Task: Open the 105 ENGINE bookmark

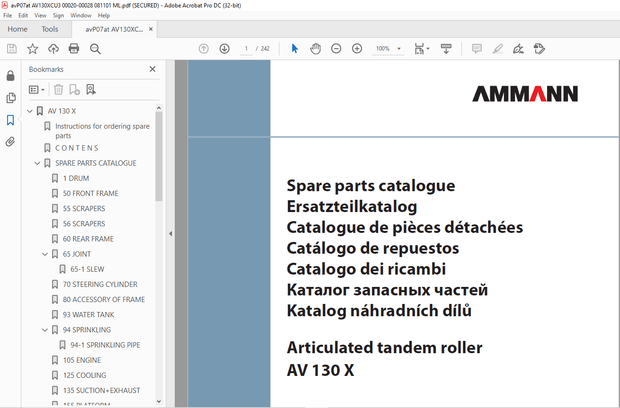Action: click(82, 360)
